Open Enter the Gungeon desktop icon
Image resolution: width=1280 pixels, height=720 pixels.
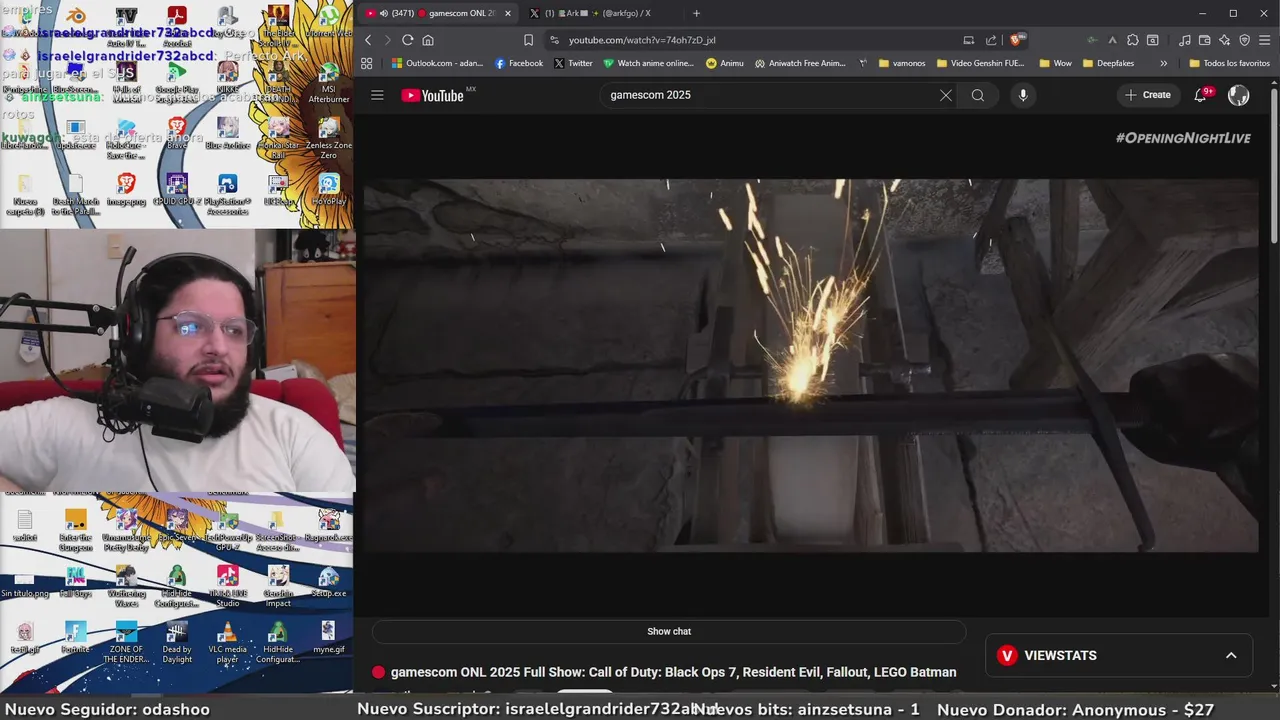[75, 531]
